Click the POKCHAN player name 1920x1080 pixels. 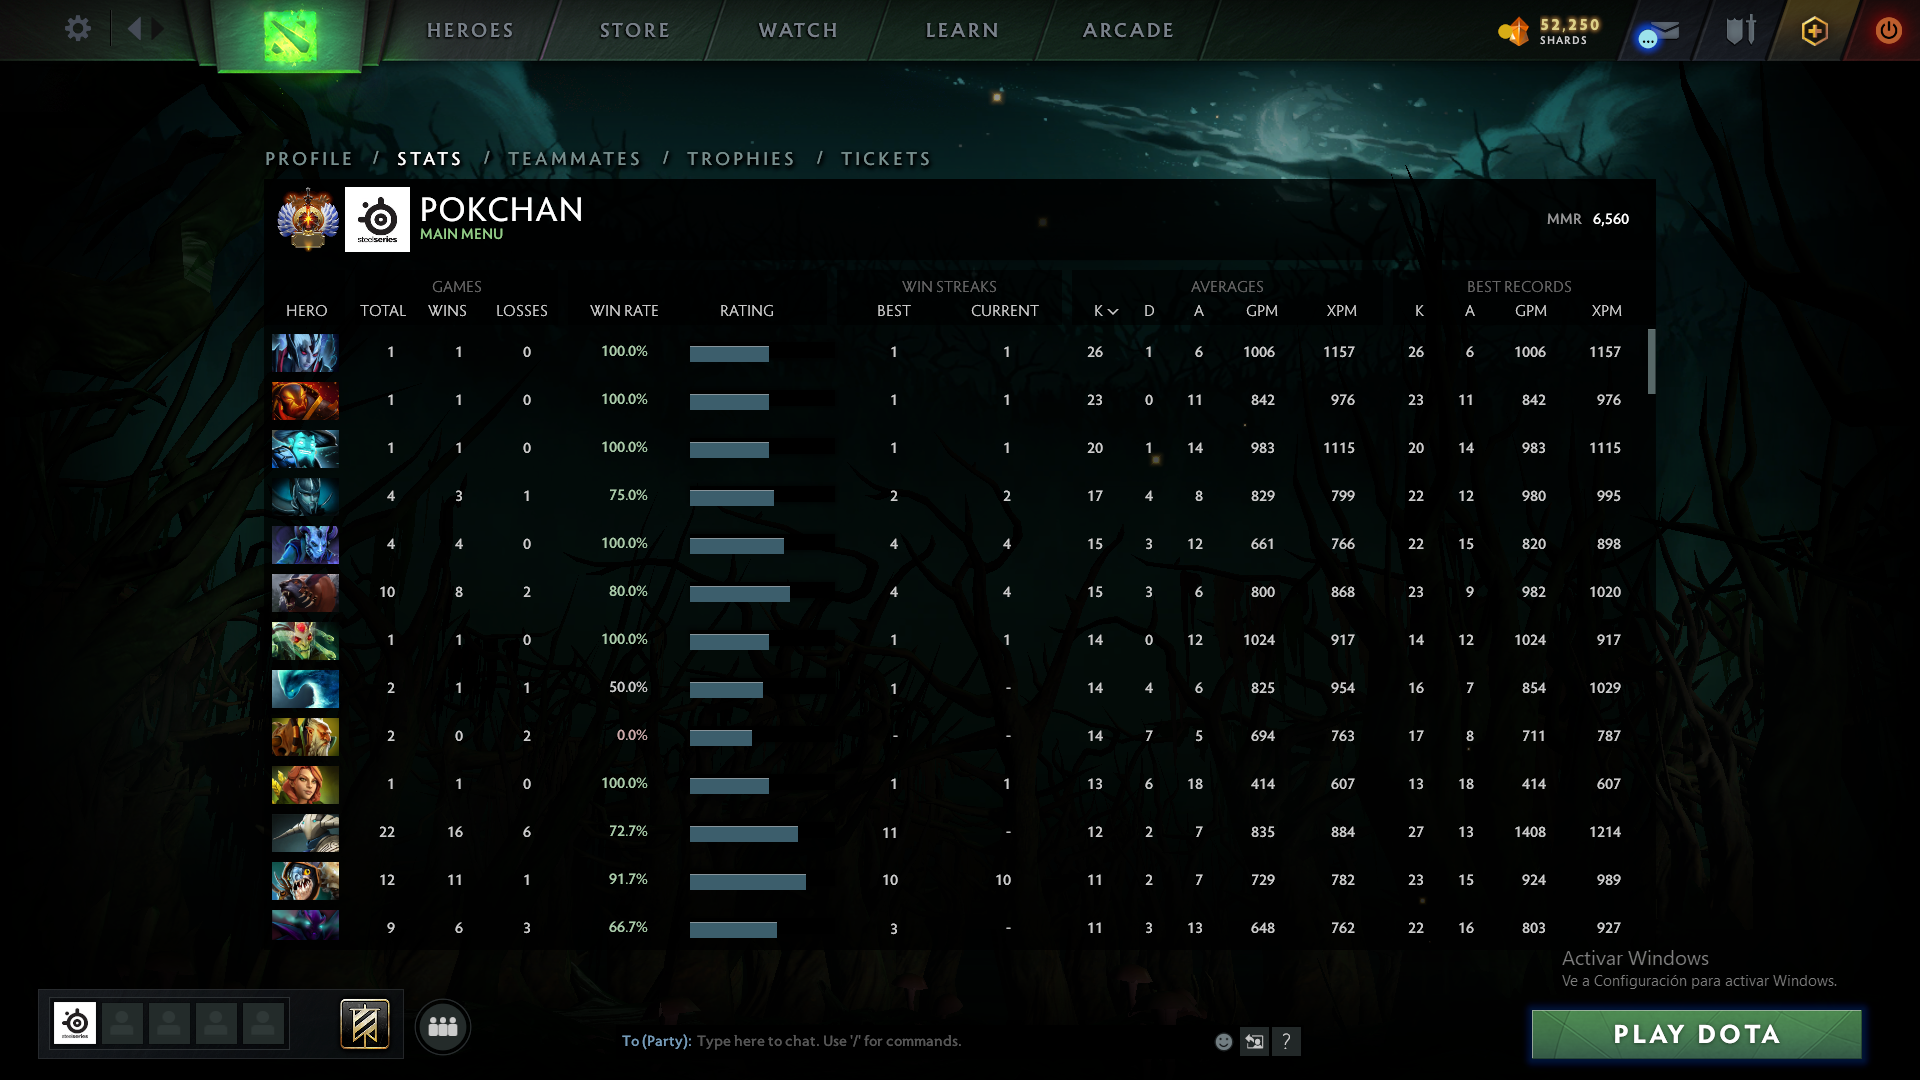501,209
